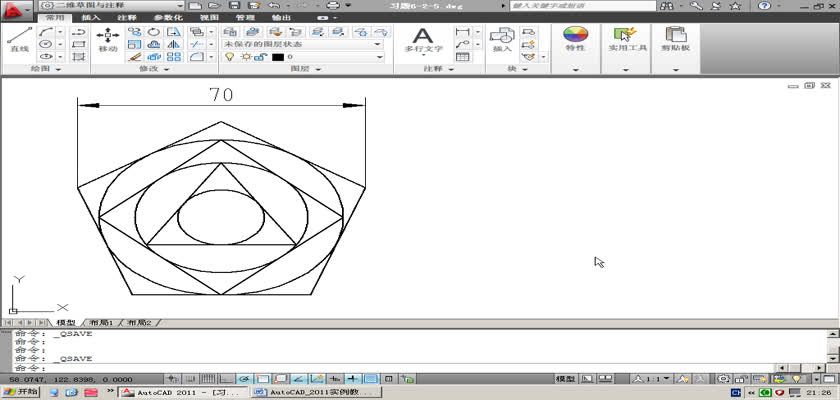Switch to the 管理 (Manage) ribbon tab
This screenshot has width=840, height=400.
245,18
